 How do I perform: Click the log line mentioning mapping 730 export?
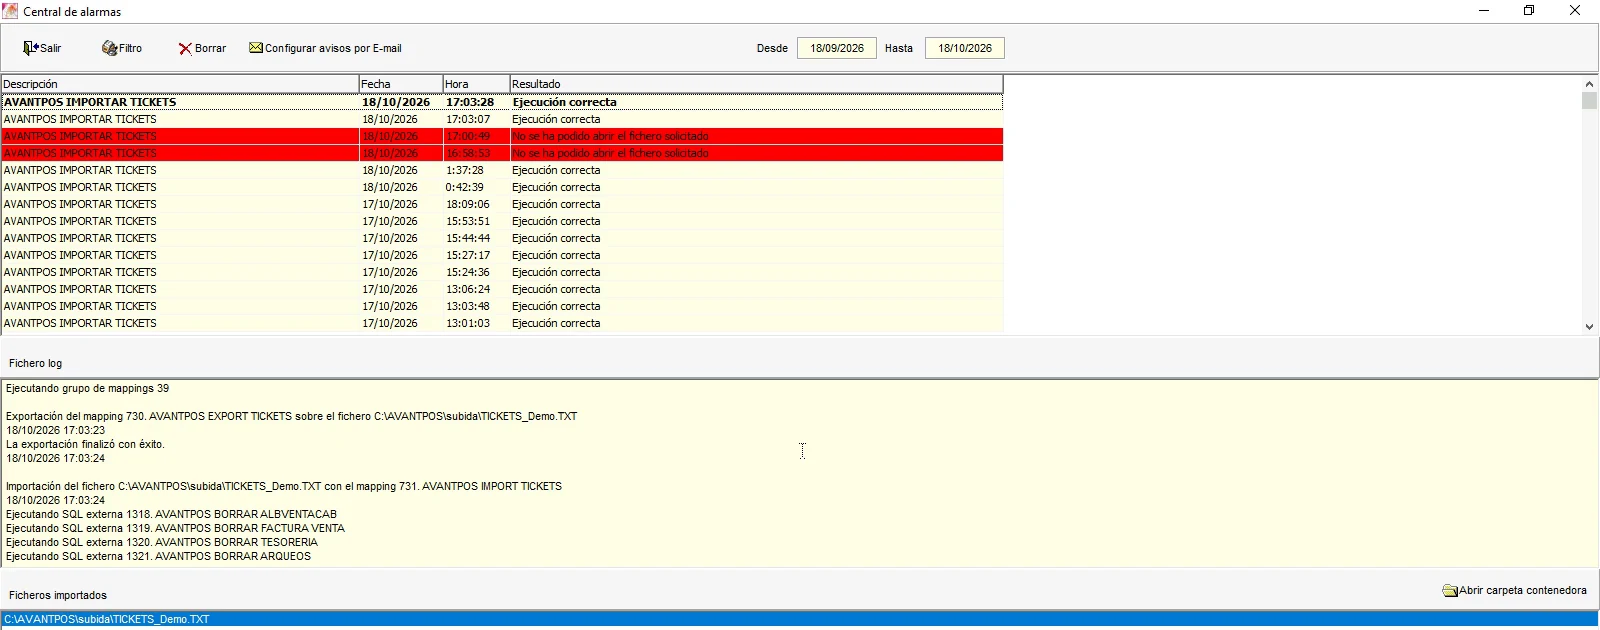pos(291,416)
